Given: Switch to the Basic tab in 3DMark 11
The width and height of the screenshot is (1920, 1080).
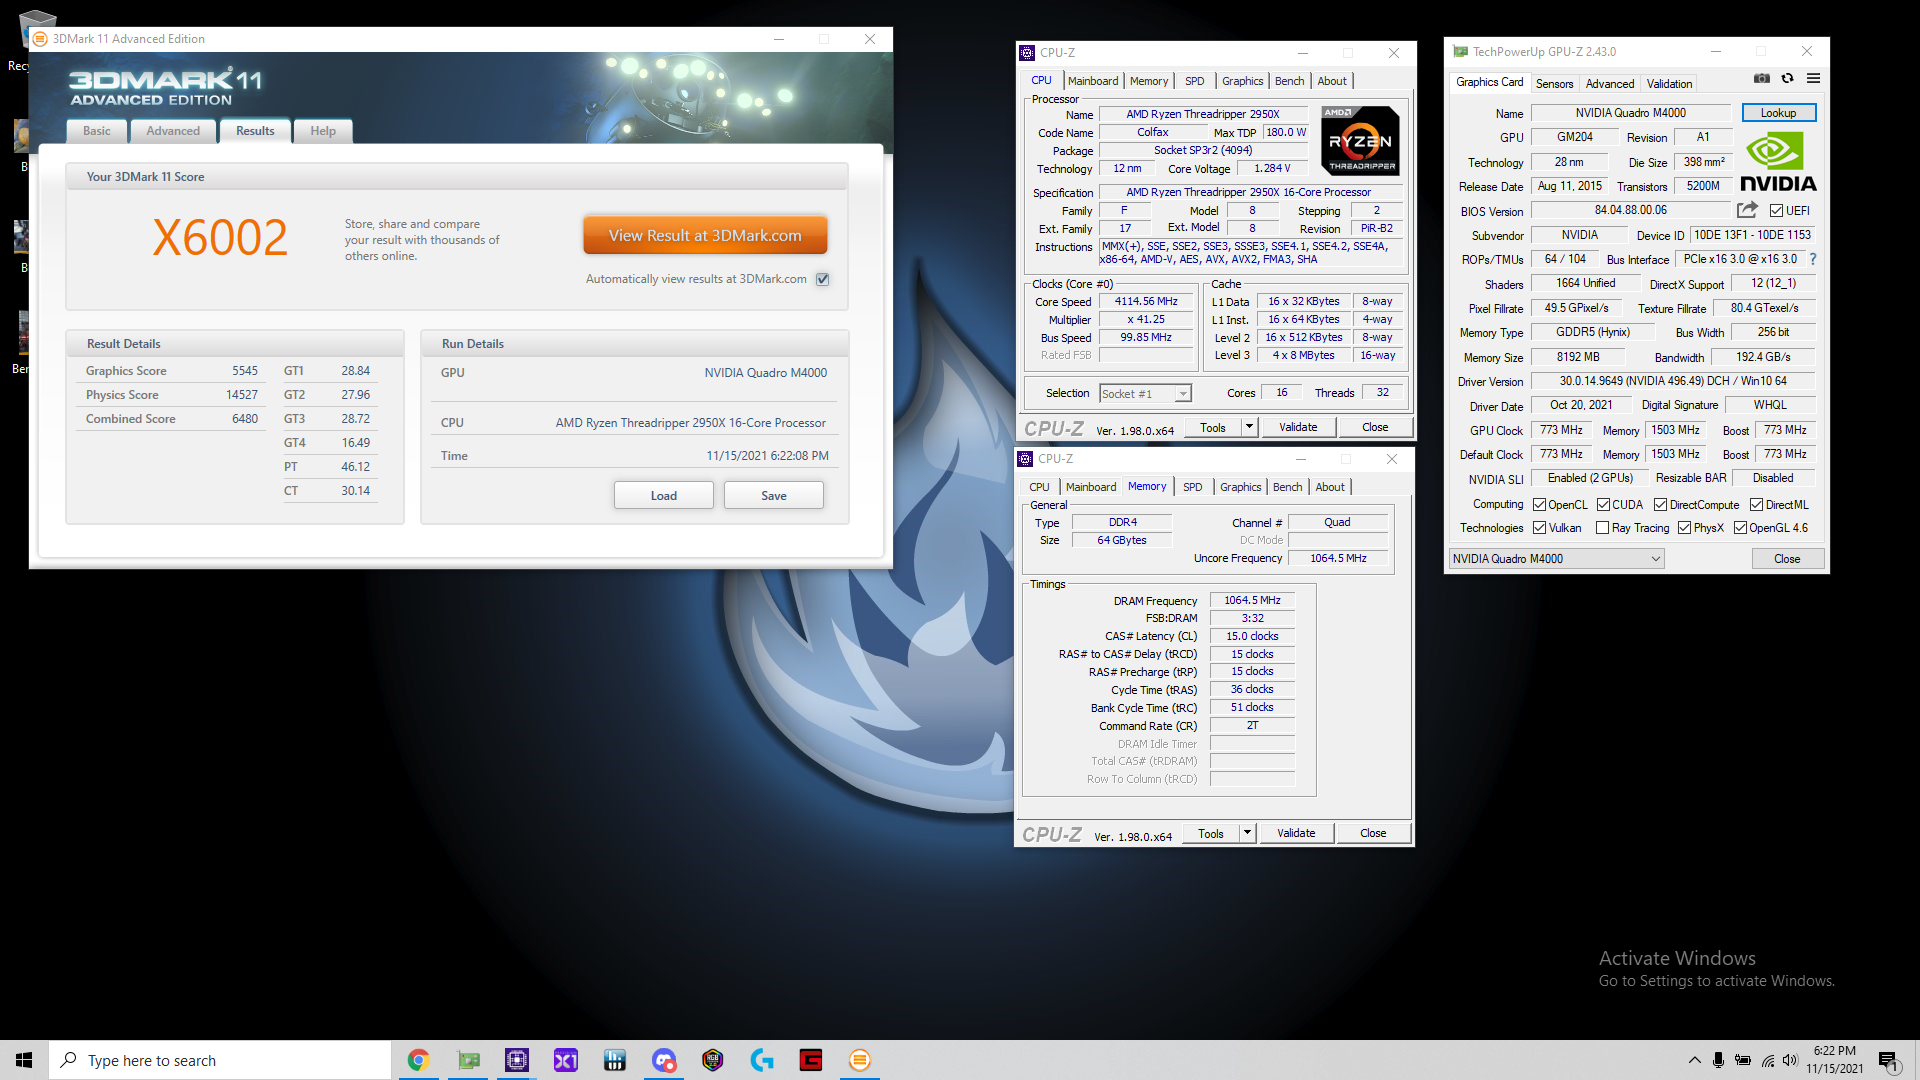Looking at the screenshot, I should coord(97,131).
